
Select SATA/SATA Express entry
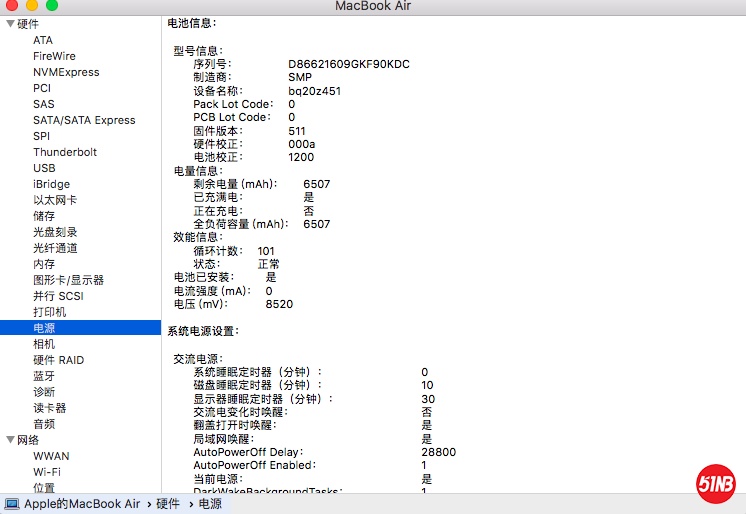[84, 120]
